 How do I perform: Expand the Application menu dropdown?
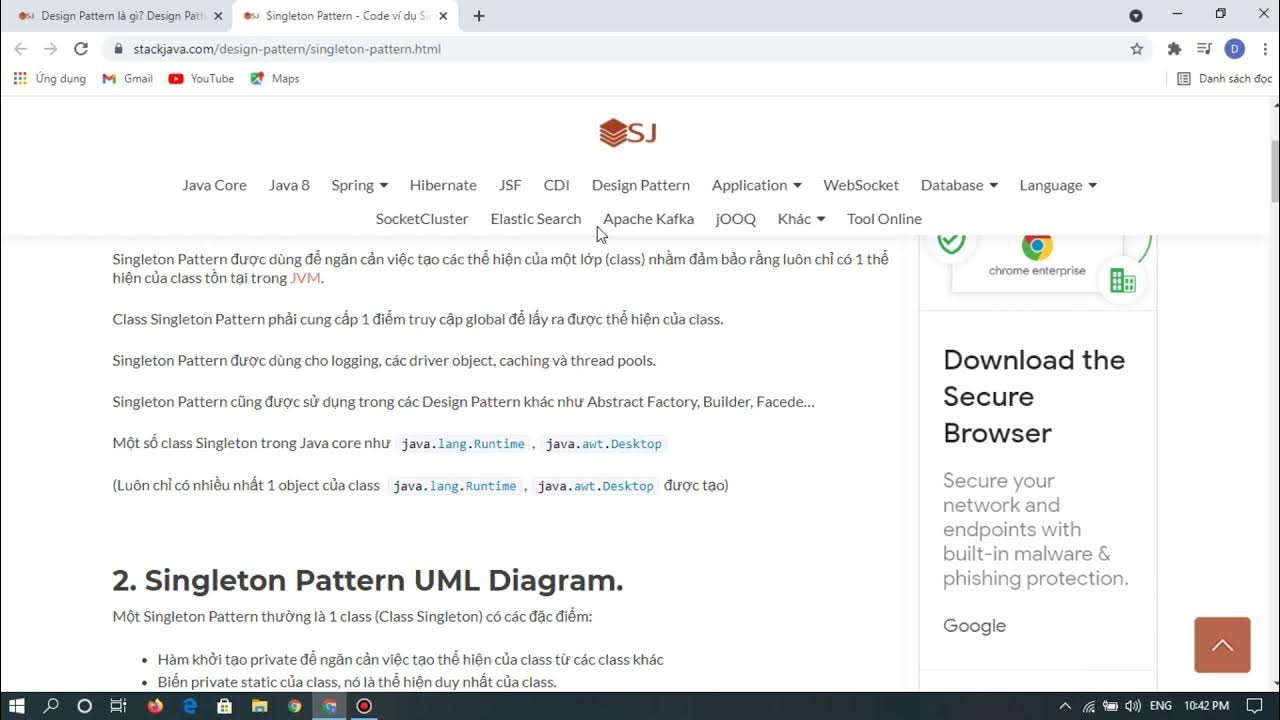tap(756, 185)
